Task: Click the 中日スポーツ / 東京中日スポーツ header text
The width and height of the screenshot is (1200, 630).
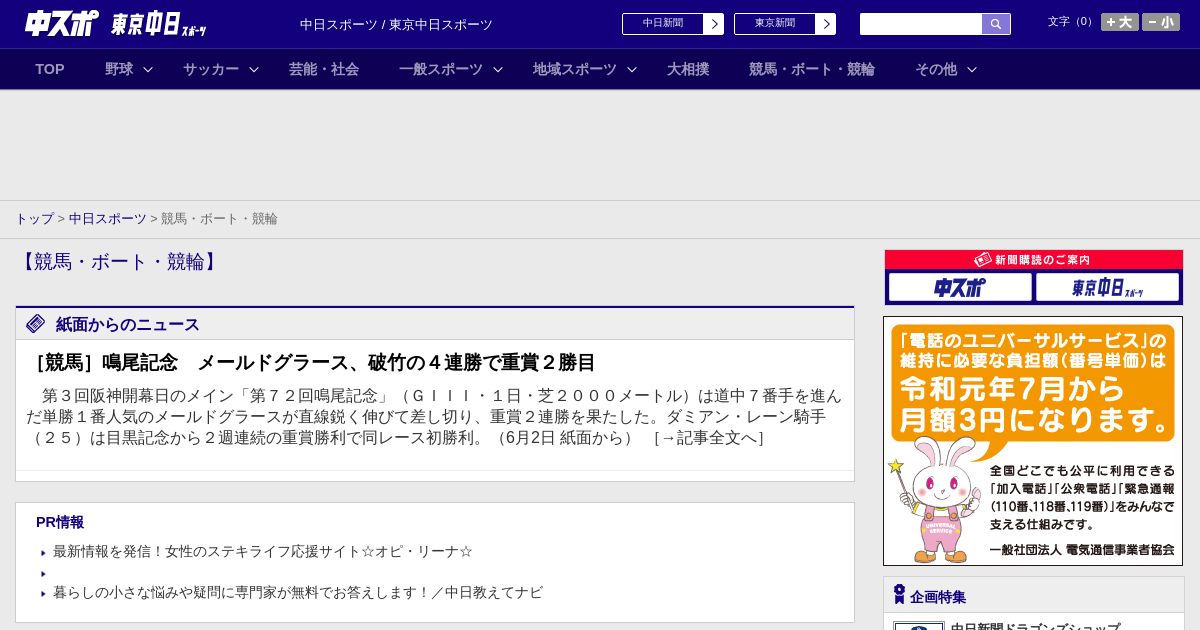Action: pos(396,24)
